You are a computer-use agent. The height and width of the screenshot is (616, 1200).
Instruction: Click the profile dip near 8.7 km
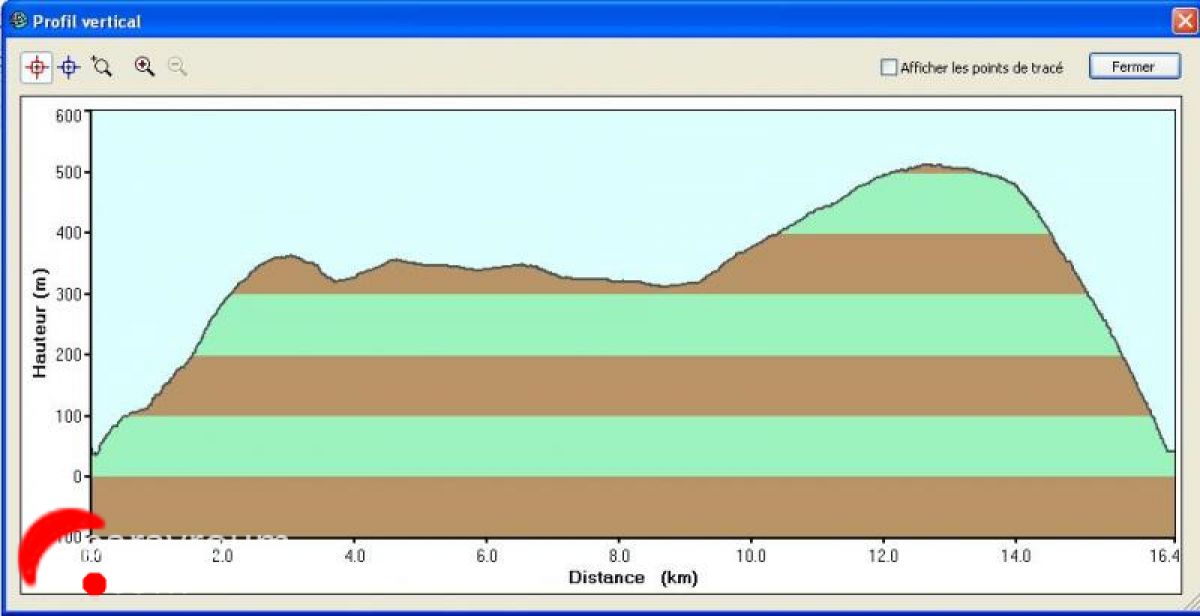pos(665,287)
